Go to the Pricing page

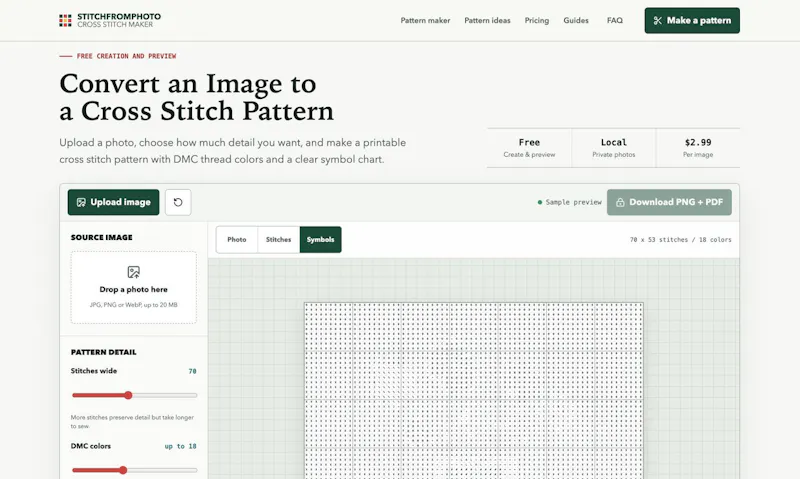tap(537, 20)
